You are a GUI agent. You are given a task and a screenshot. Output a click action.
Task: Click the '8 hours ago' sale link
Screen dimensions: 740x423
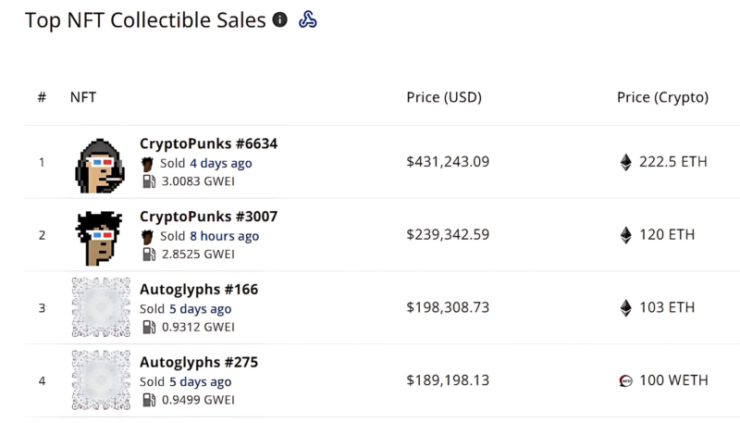pyautogui.click(x=224, y=236)
